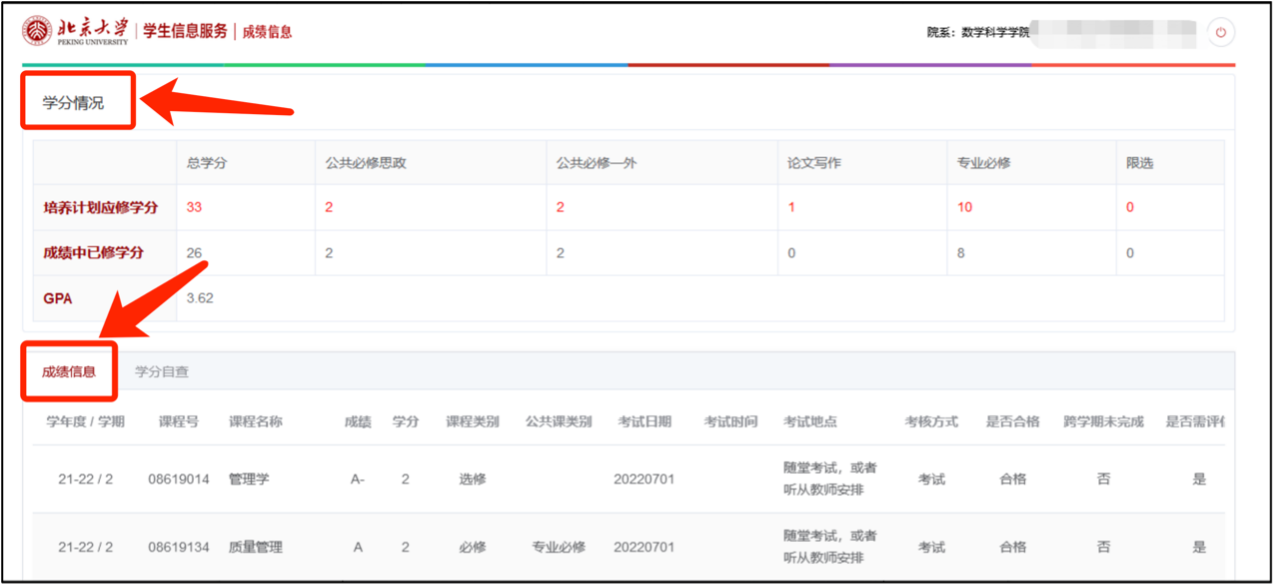Select the 学分情况 section heading
This screenshot has width=1277, height=586.
pos(73,102)
